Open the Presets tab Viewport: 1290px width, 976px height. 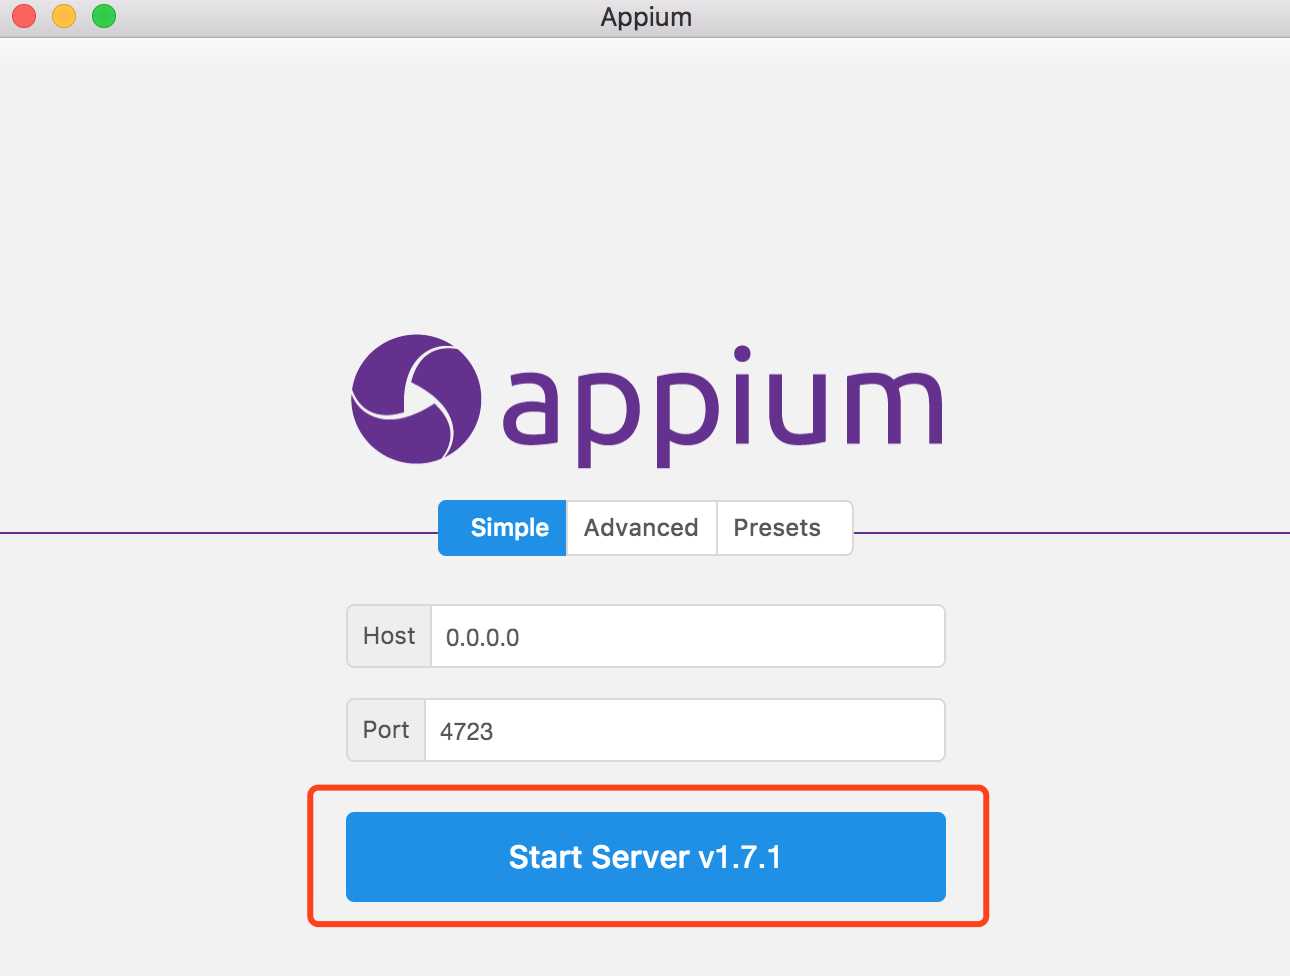(784, 528)
